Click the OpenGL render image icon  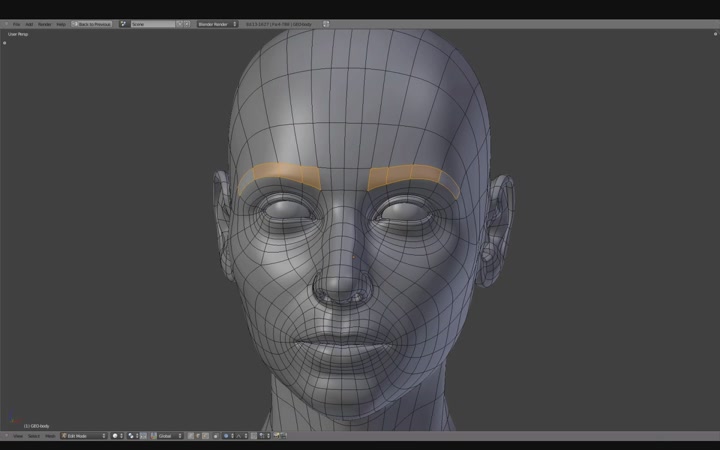point(276,436)
